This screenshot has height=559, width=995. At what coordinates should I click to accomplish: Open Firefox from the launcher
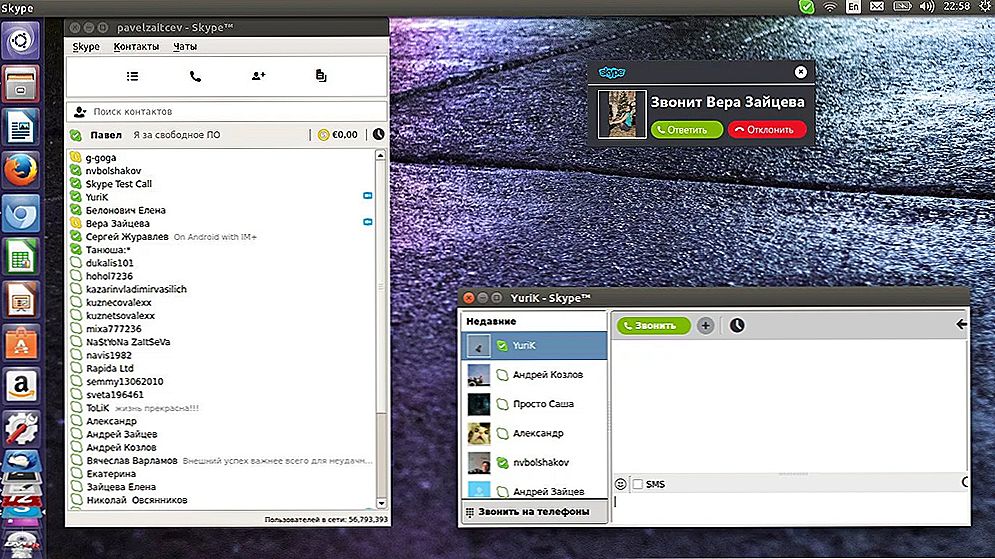21,170
